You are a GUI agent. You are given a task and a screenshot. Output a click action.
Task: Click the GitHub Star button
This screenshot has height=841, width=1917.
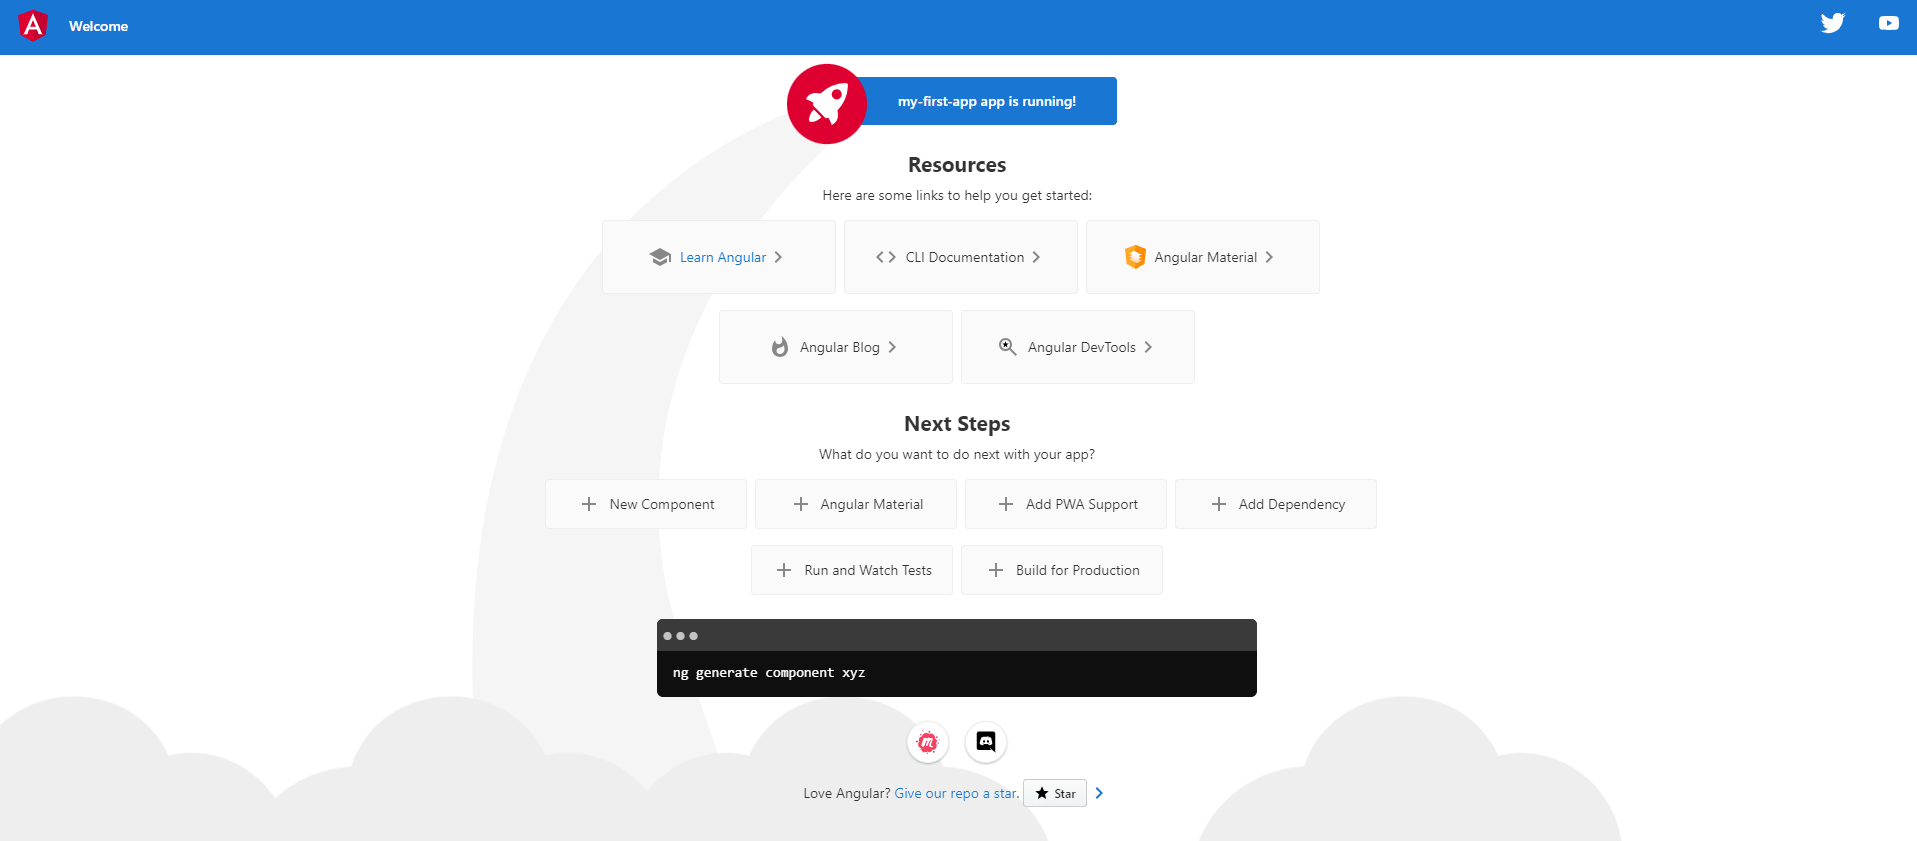(x=1055, y=793)
